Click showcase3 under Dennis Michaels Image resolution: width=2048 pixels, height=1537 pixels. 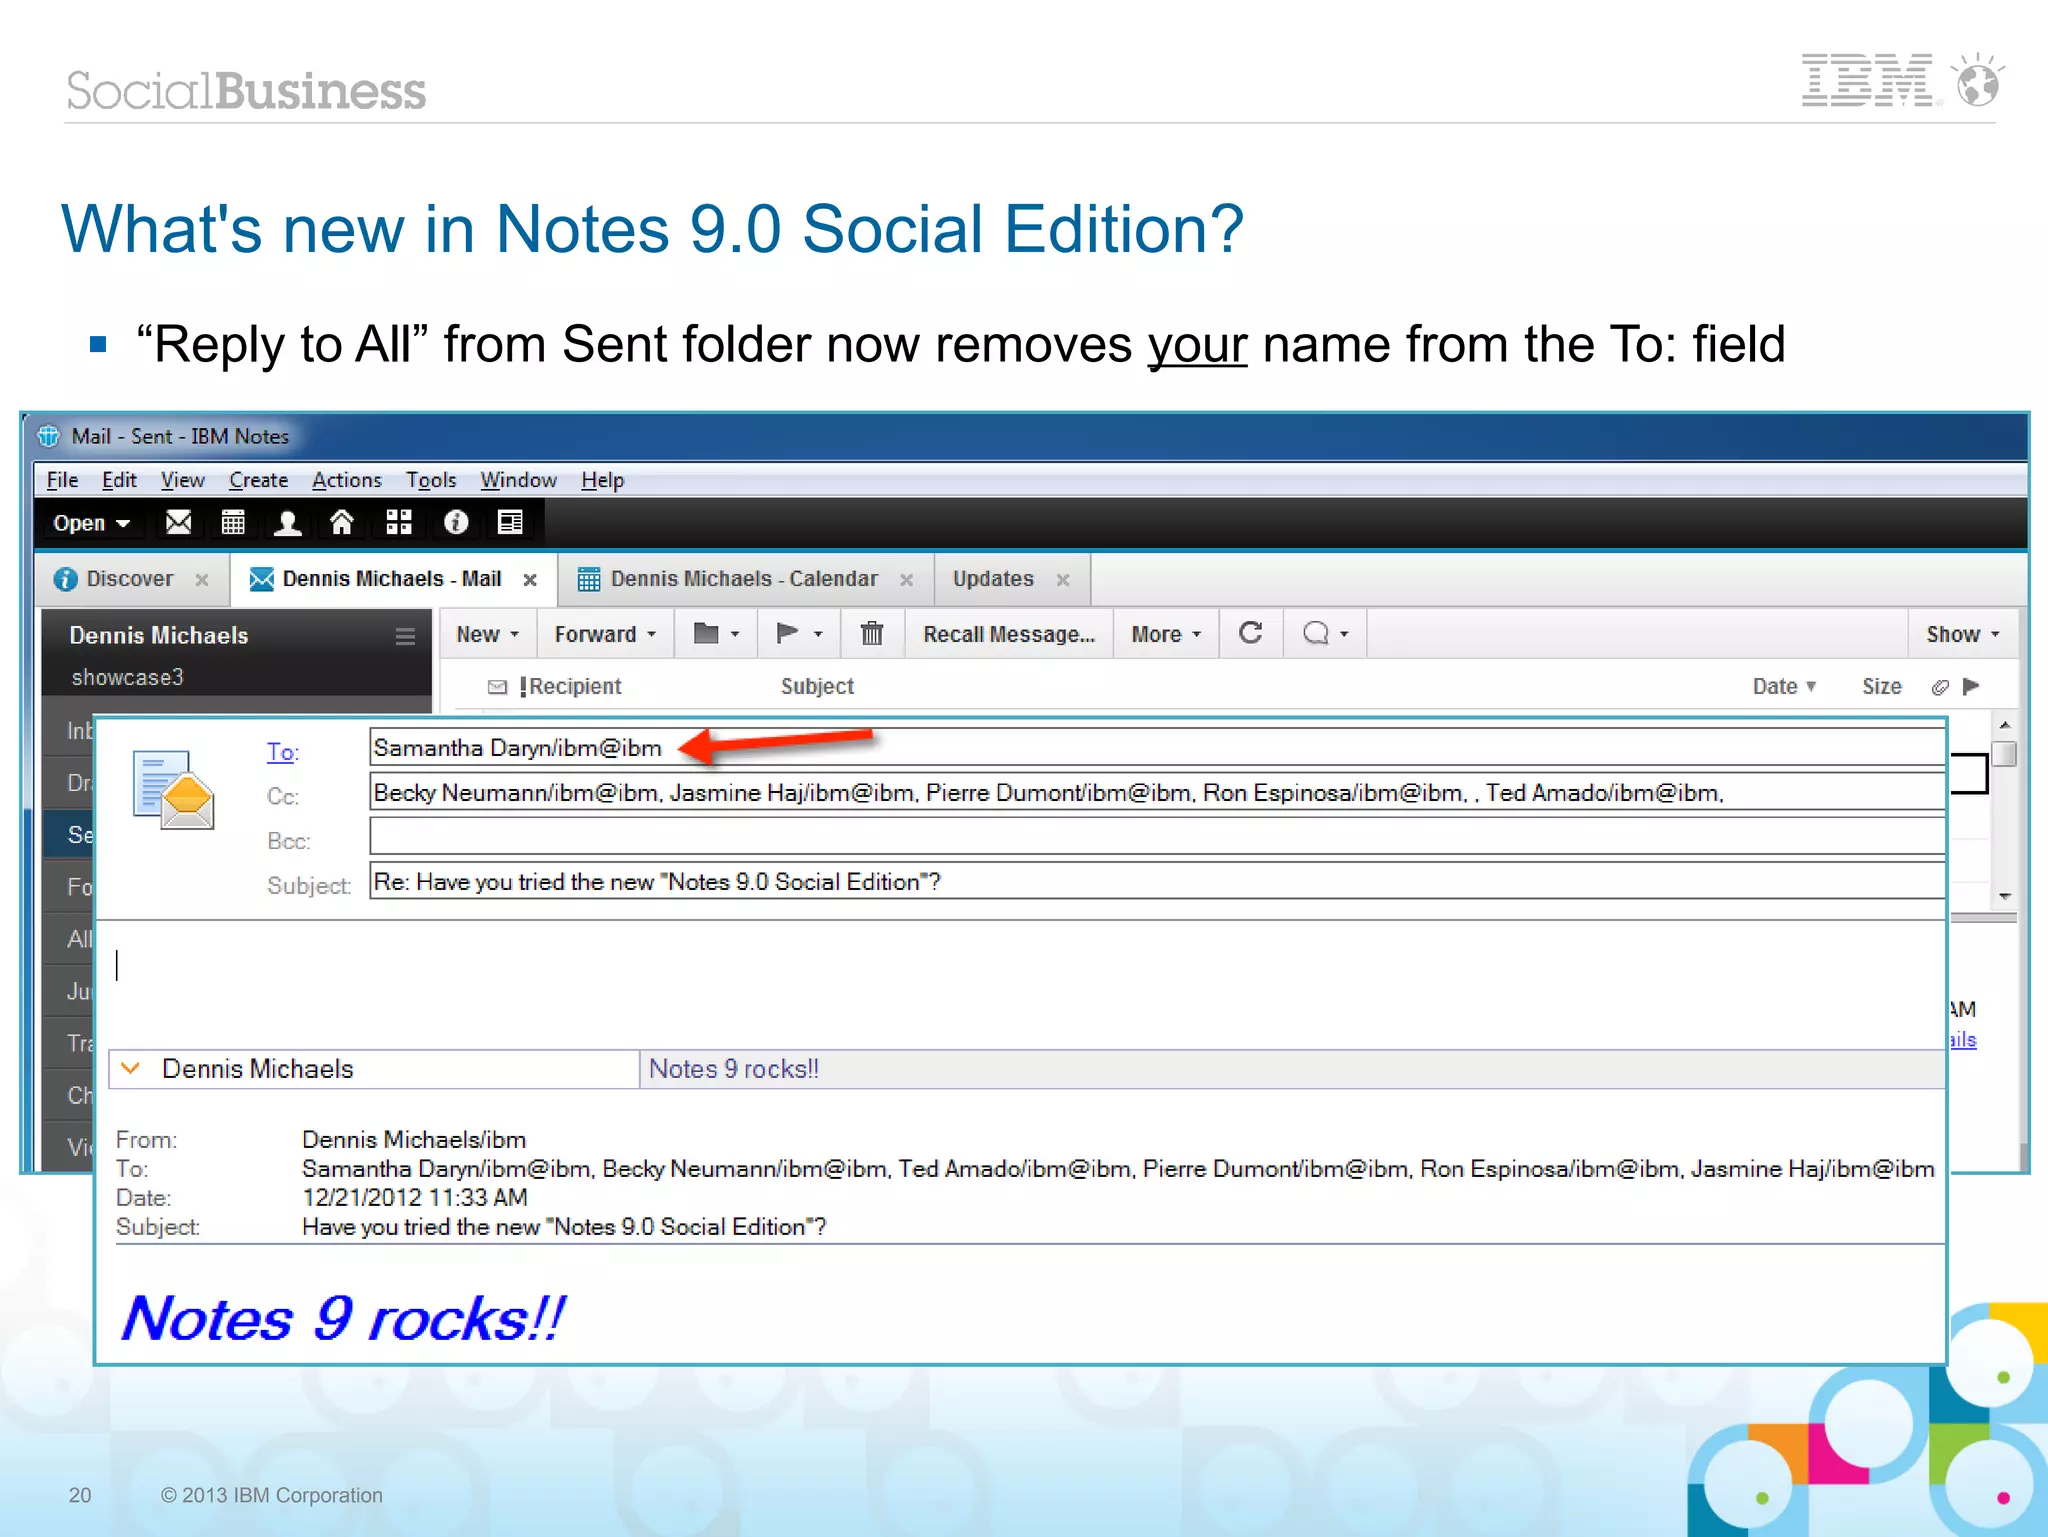pyautogui.click(x=127, y=677)
